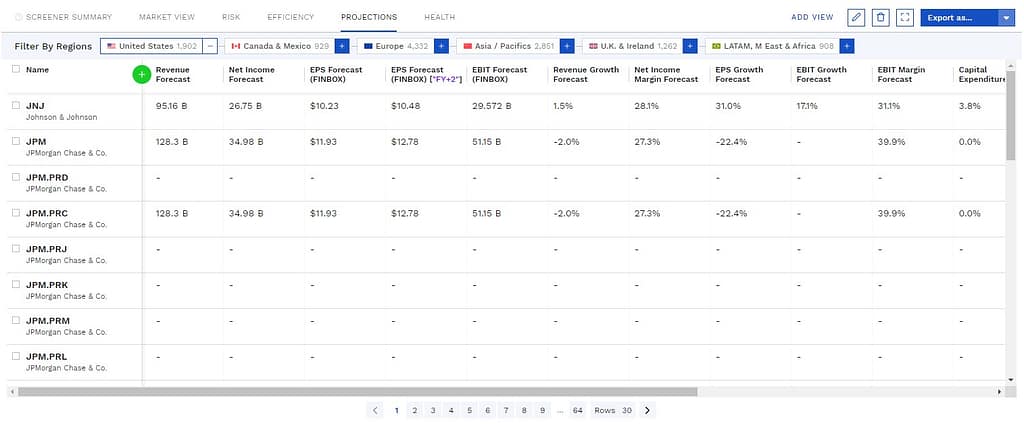Check the JPM.PRJ row checkbox

[16, 249]
